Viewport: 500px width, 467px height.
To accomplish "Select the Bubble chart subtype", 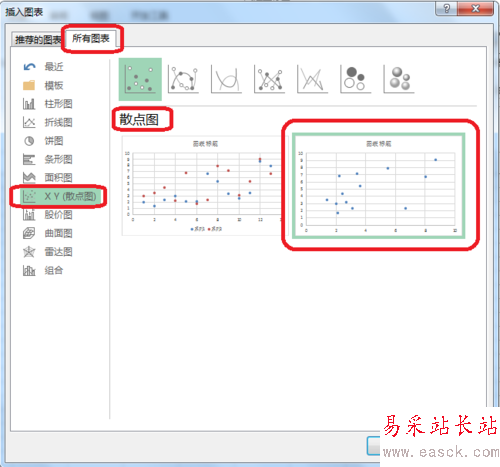I will (355, 79).
